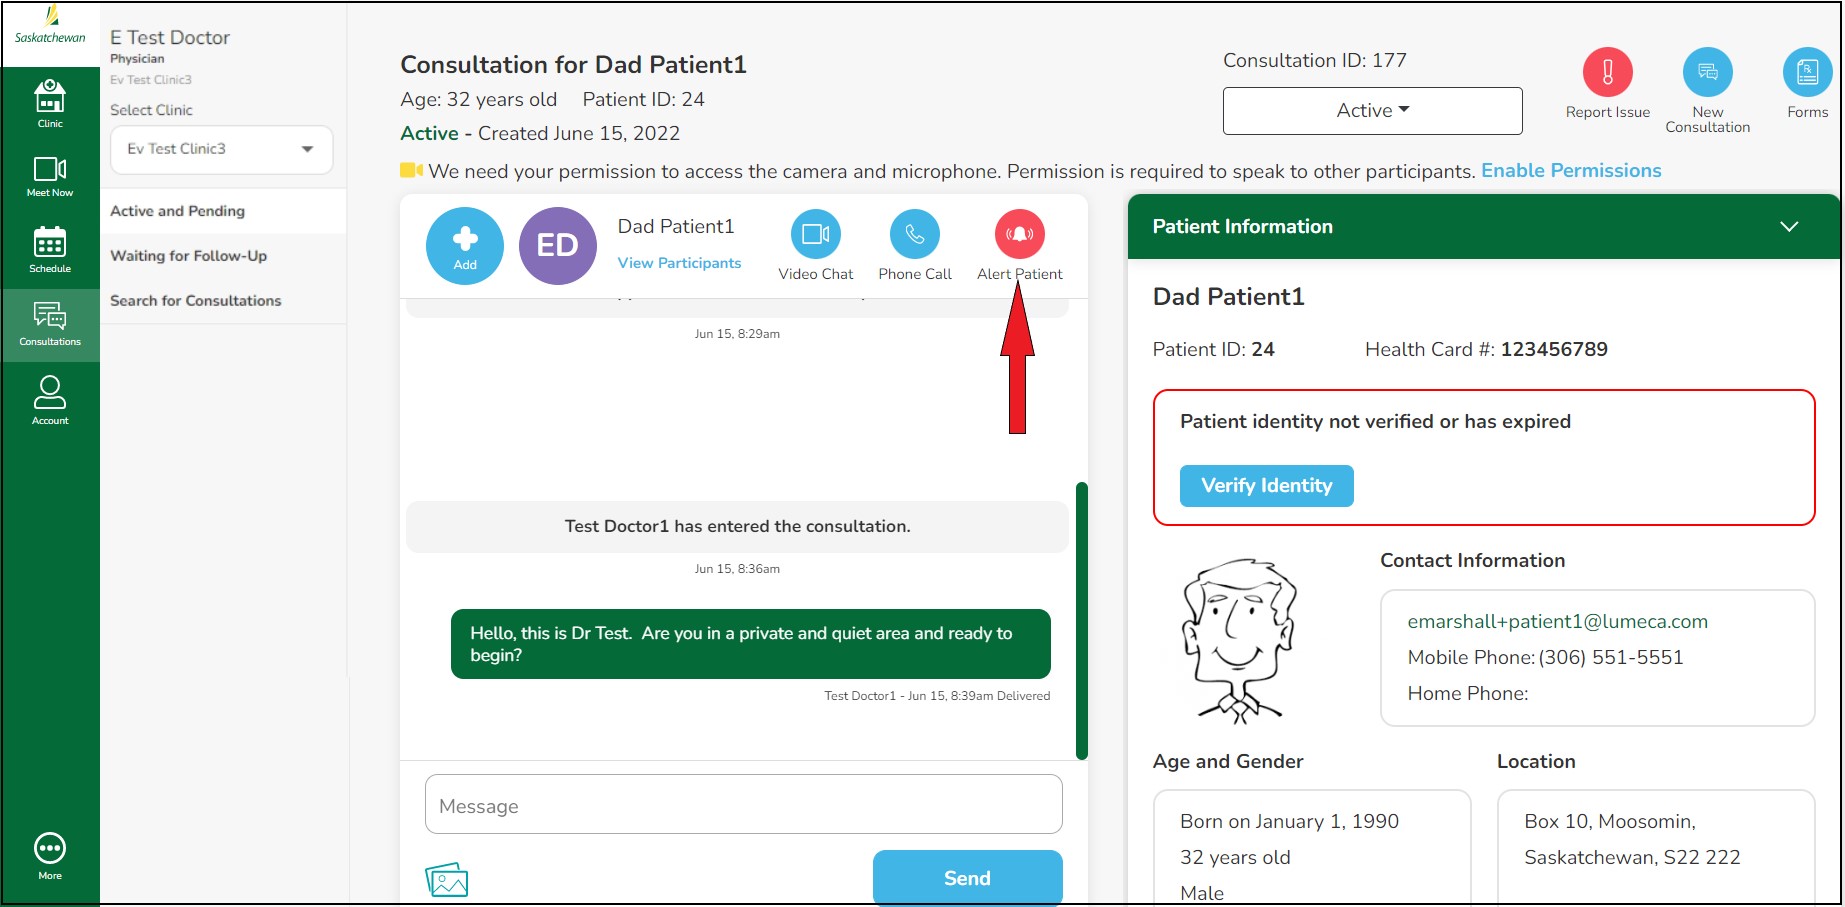This screenshot has height=907, width=1845.
Task: Click the Report Issue icon
Action: pos(1607,73)
